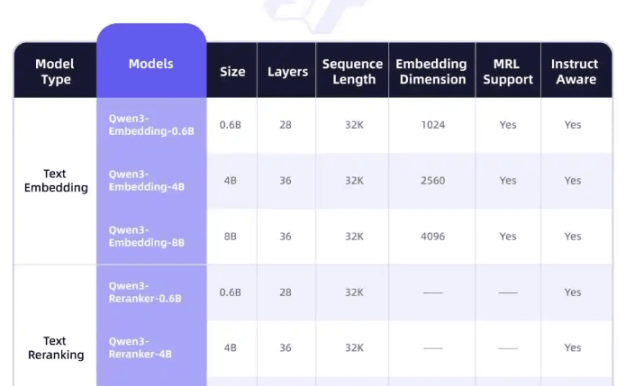Click the Embedding Dimension header
Viewport: 626px width, 386px height.
pyautogui.click(x=432, y=71)
